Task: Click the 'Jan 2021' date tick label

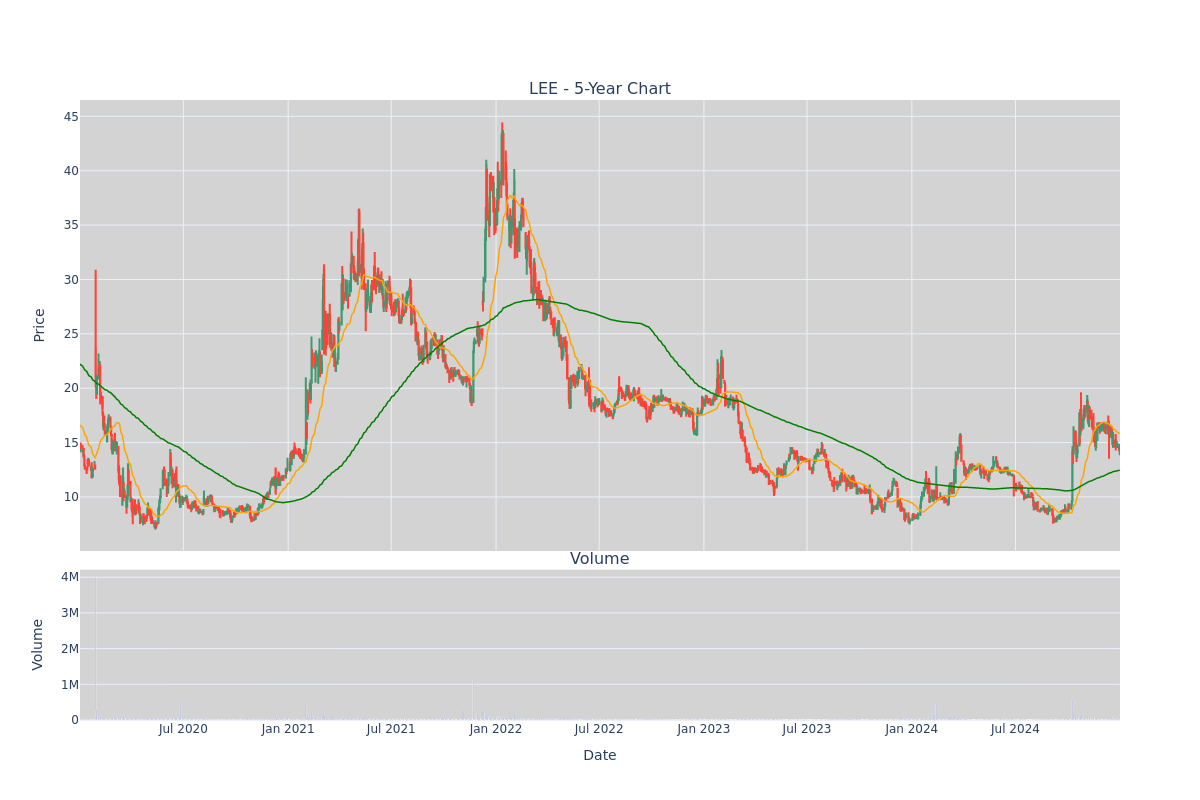Action: (x=288, y=729)
